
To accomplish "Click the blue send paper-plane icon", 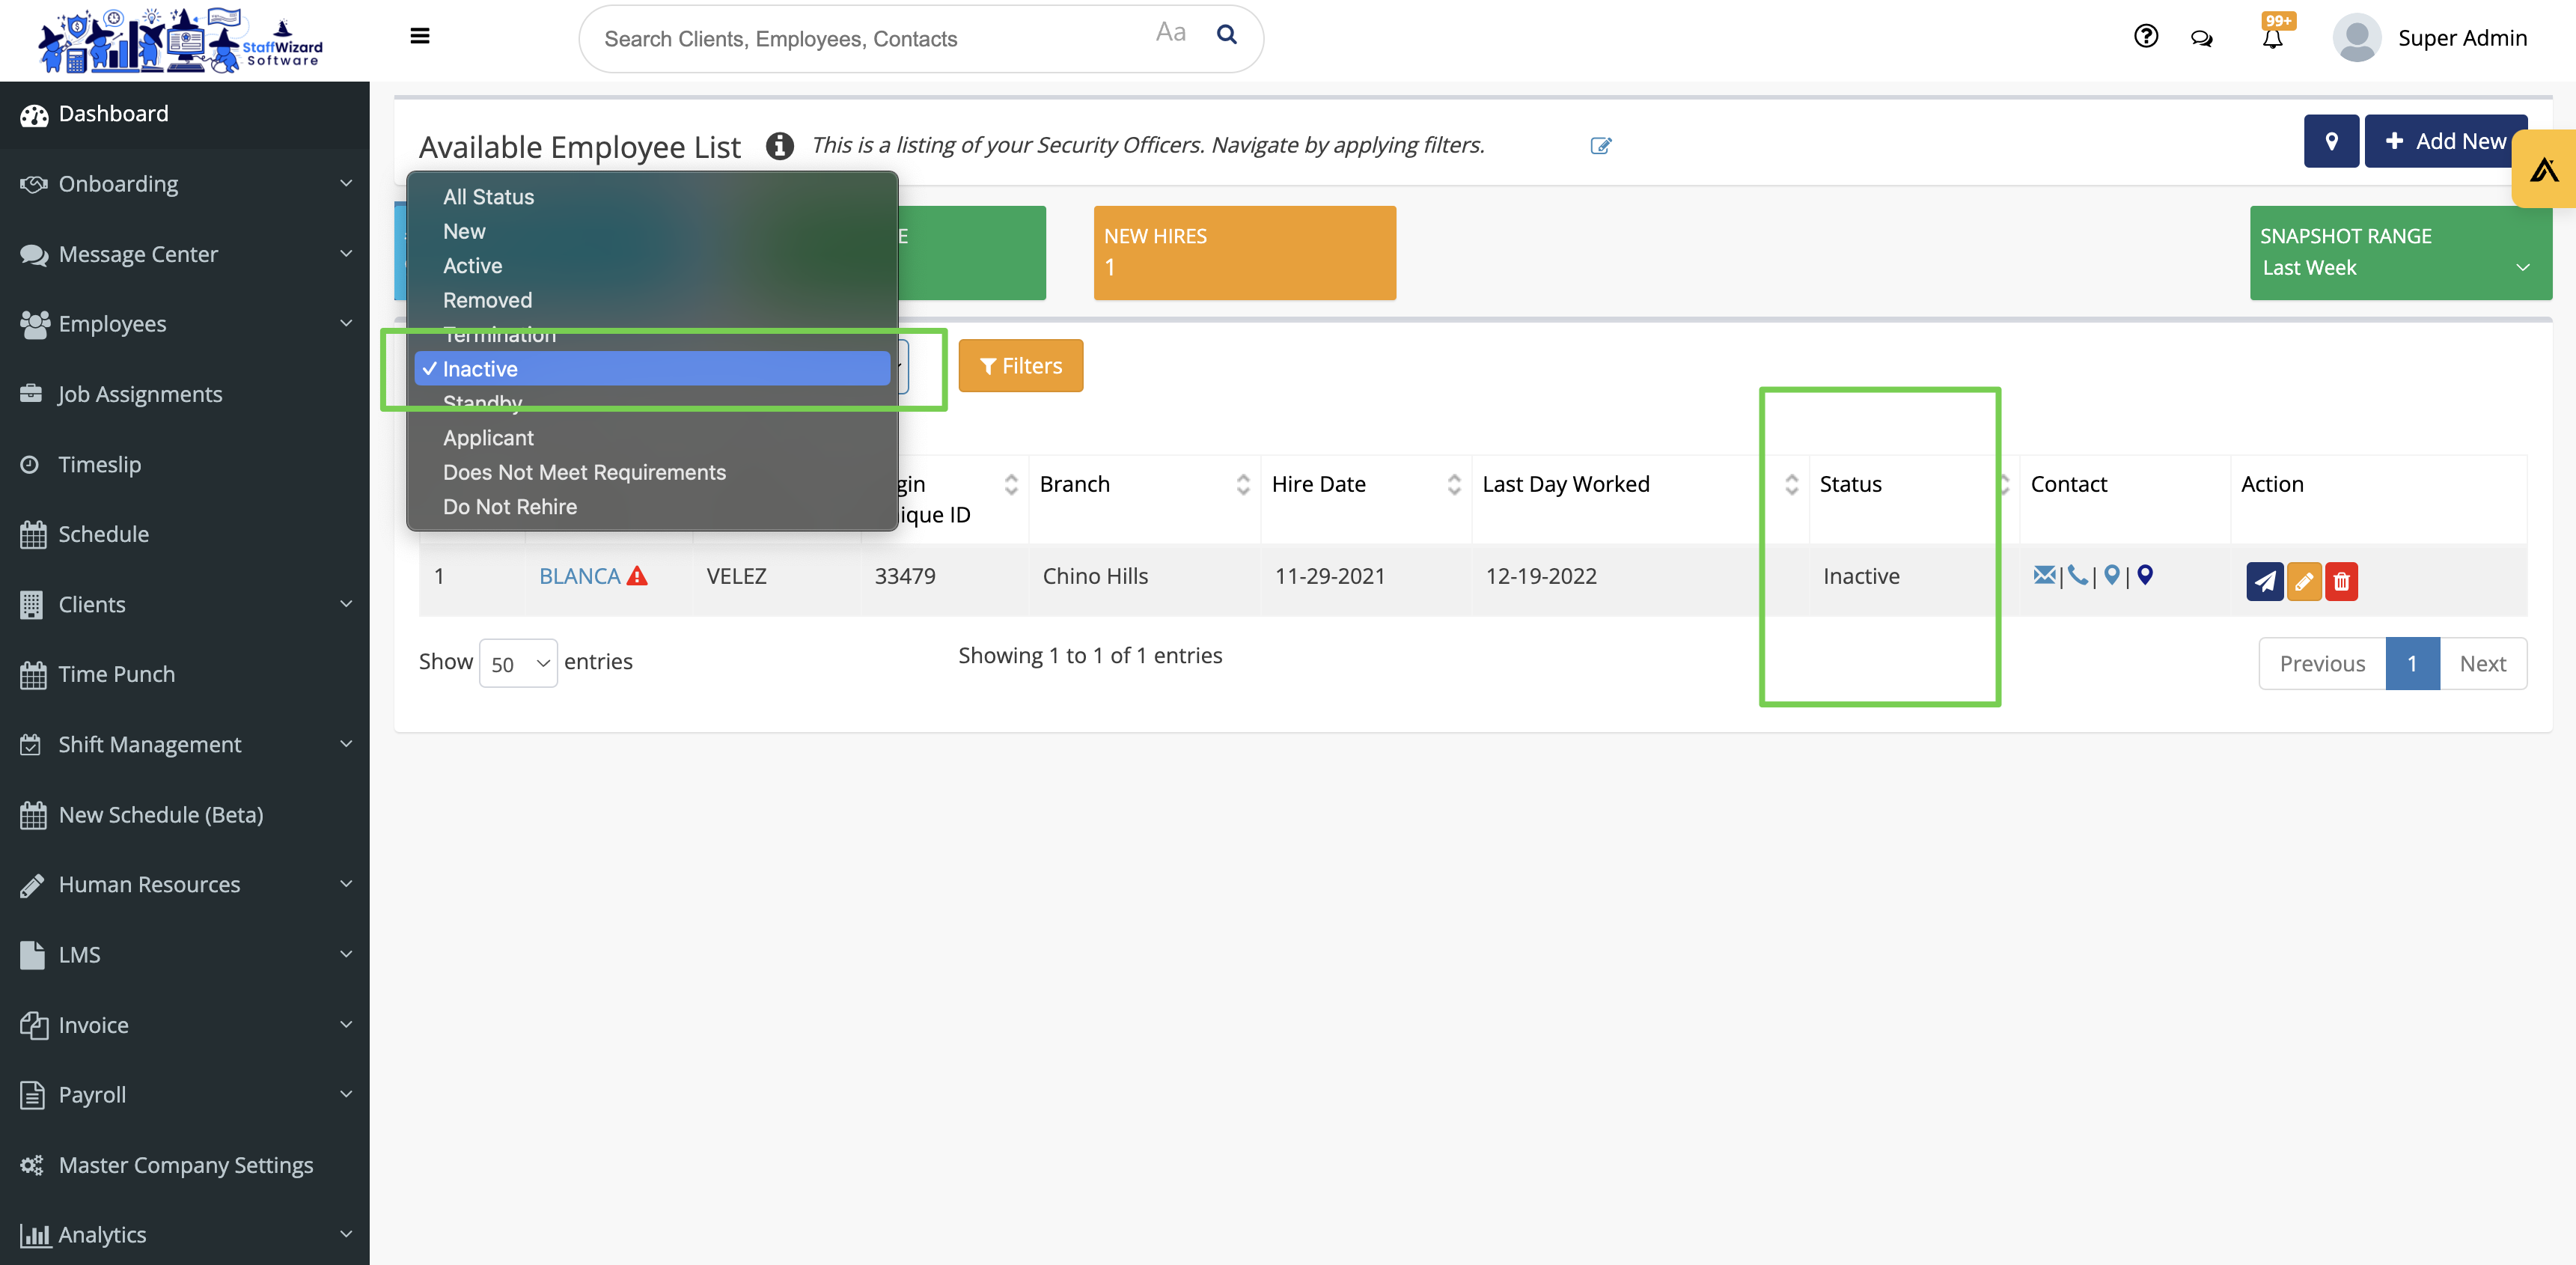I will pyautogui.click(x=2264, y=581).
